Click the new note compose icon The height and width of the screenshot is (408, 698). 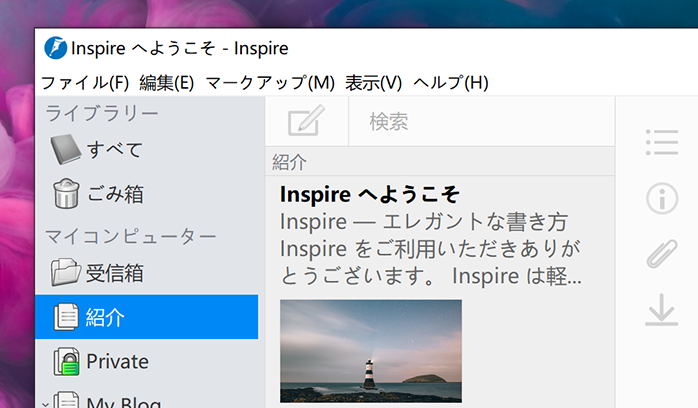pyautogui.click(x=306, y=122)
